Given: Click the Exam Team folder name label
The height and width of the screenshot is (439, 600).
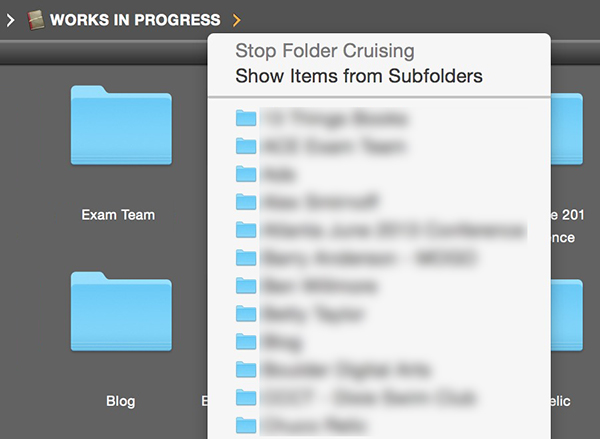Looking at the screenshot, I should (118, 215).
